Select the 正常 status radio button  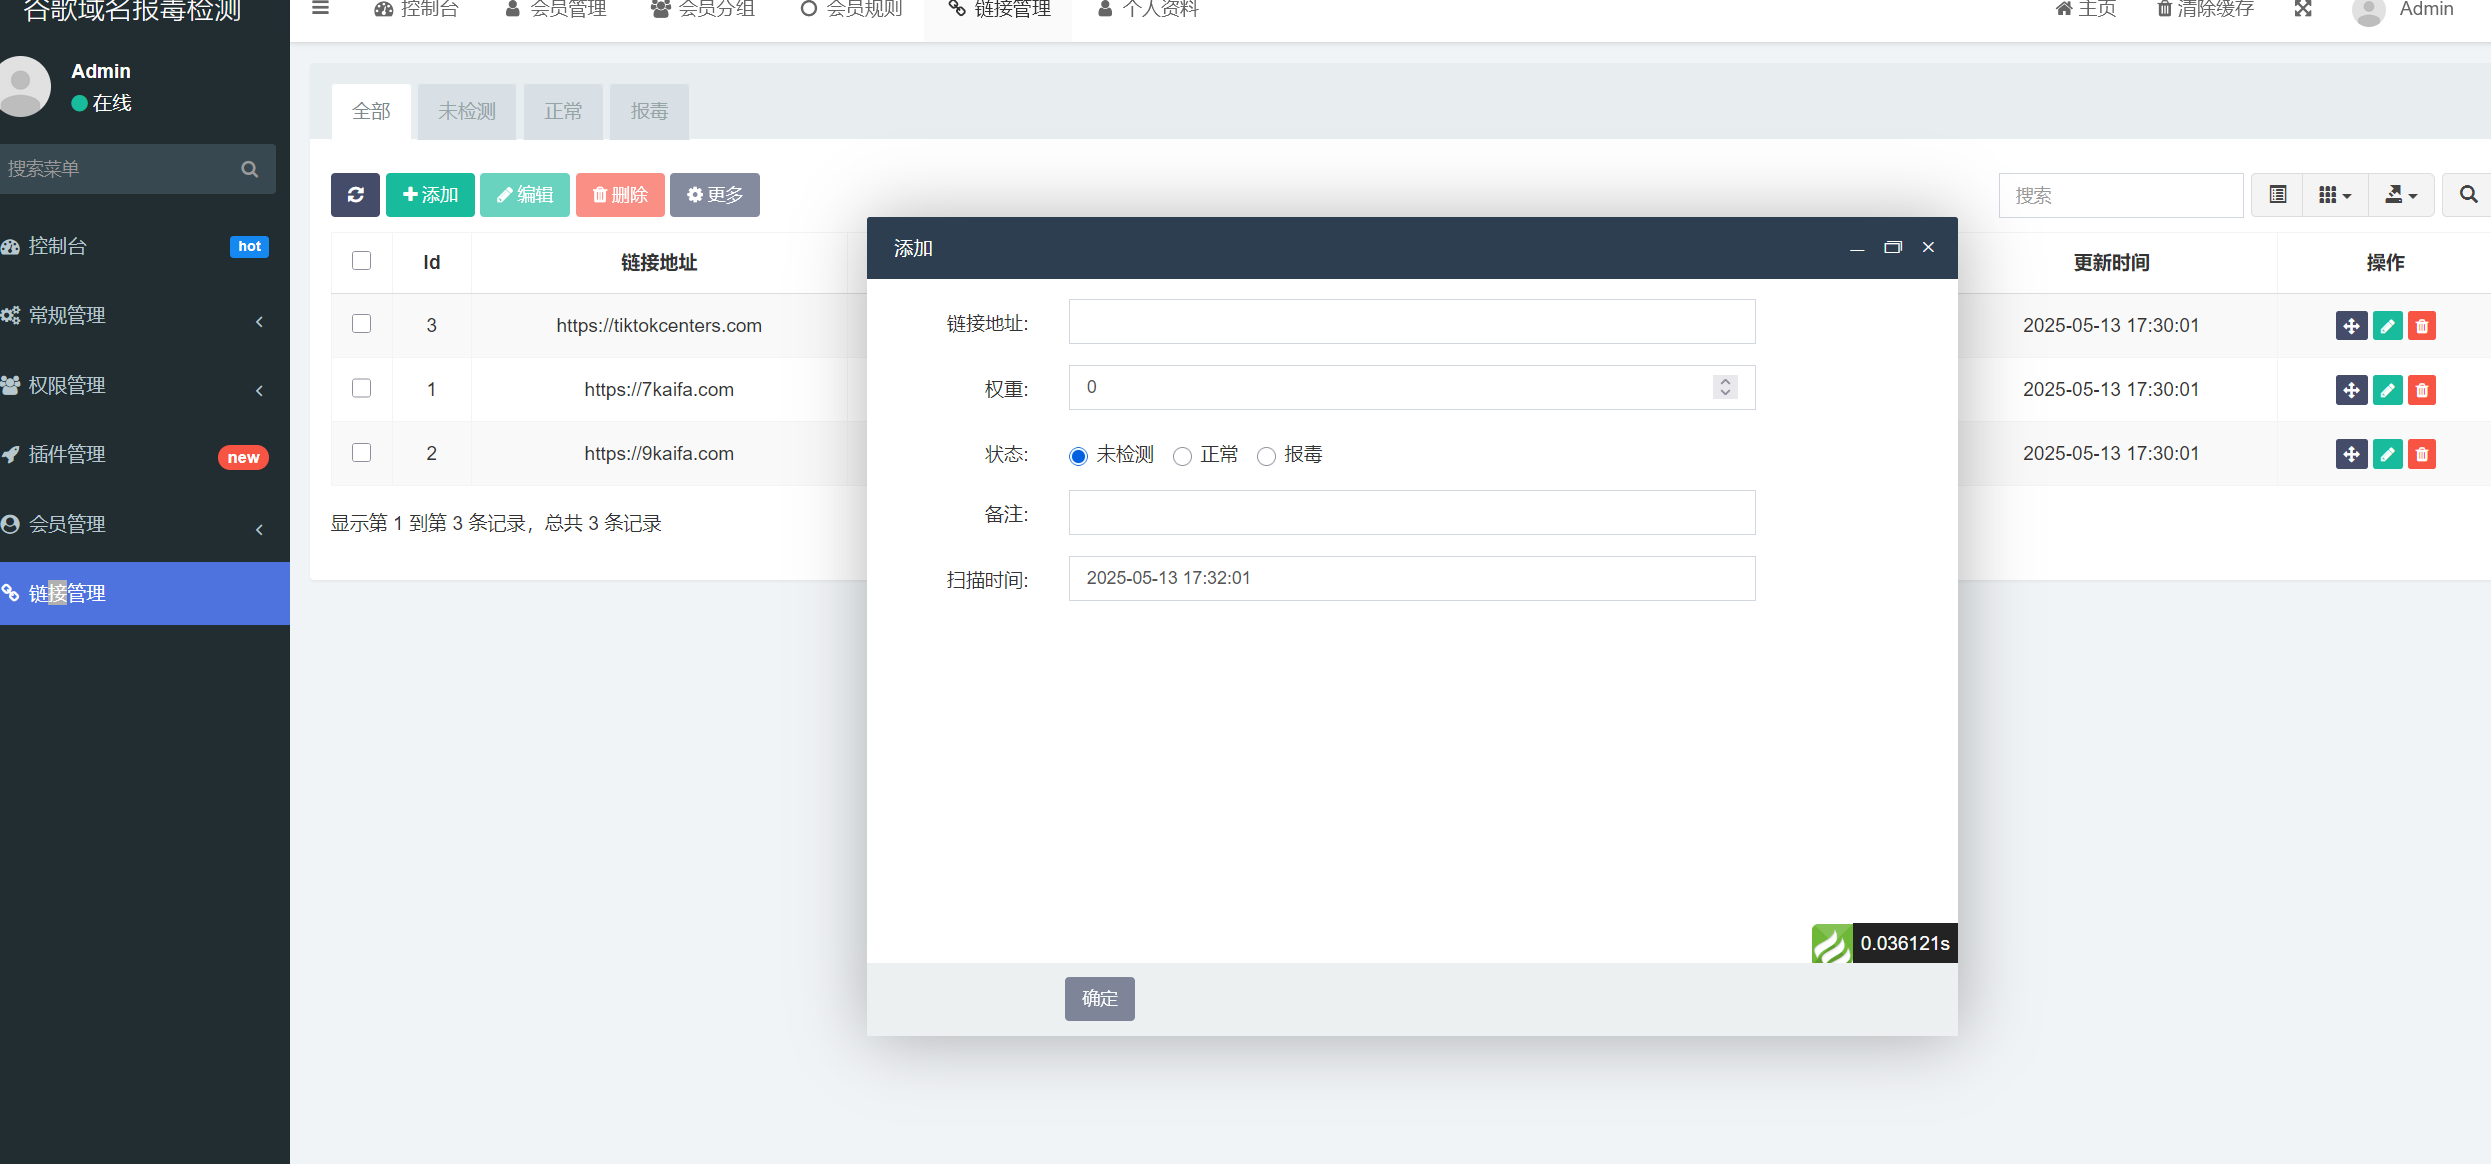(1182, 456)
